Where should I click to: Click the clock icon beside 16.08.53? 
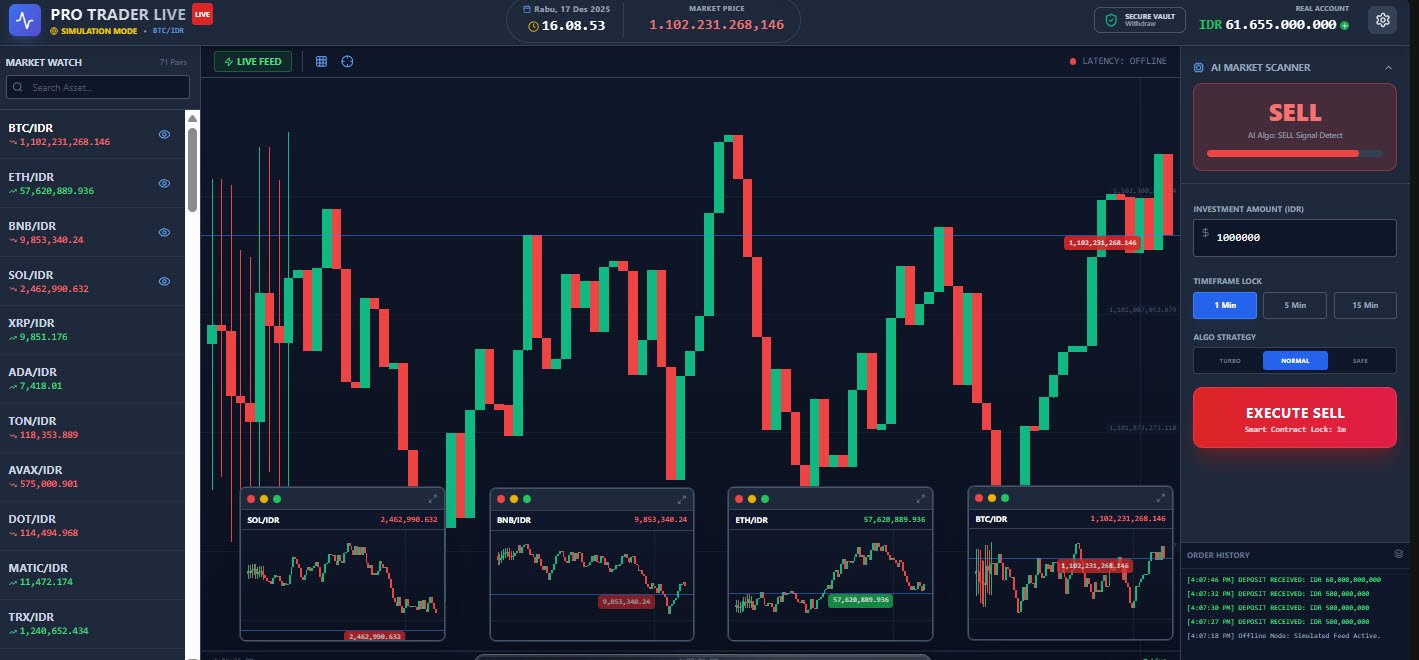[533, 26]
